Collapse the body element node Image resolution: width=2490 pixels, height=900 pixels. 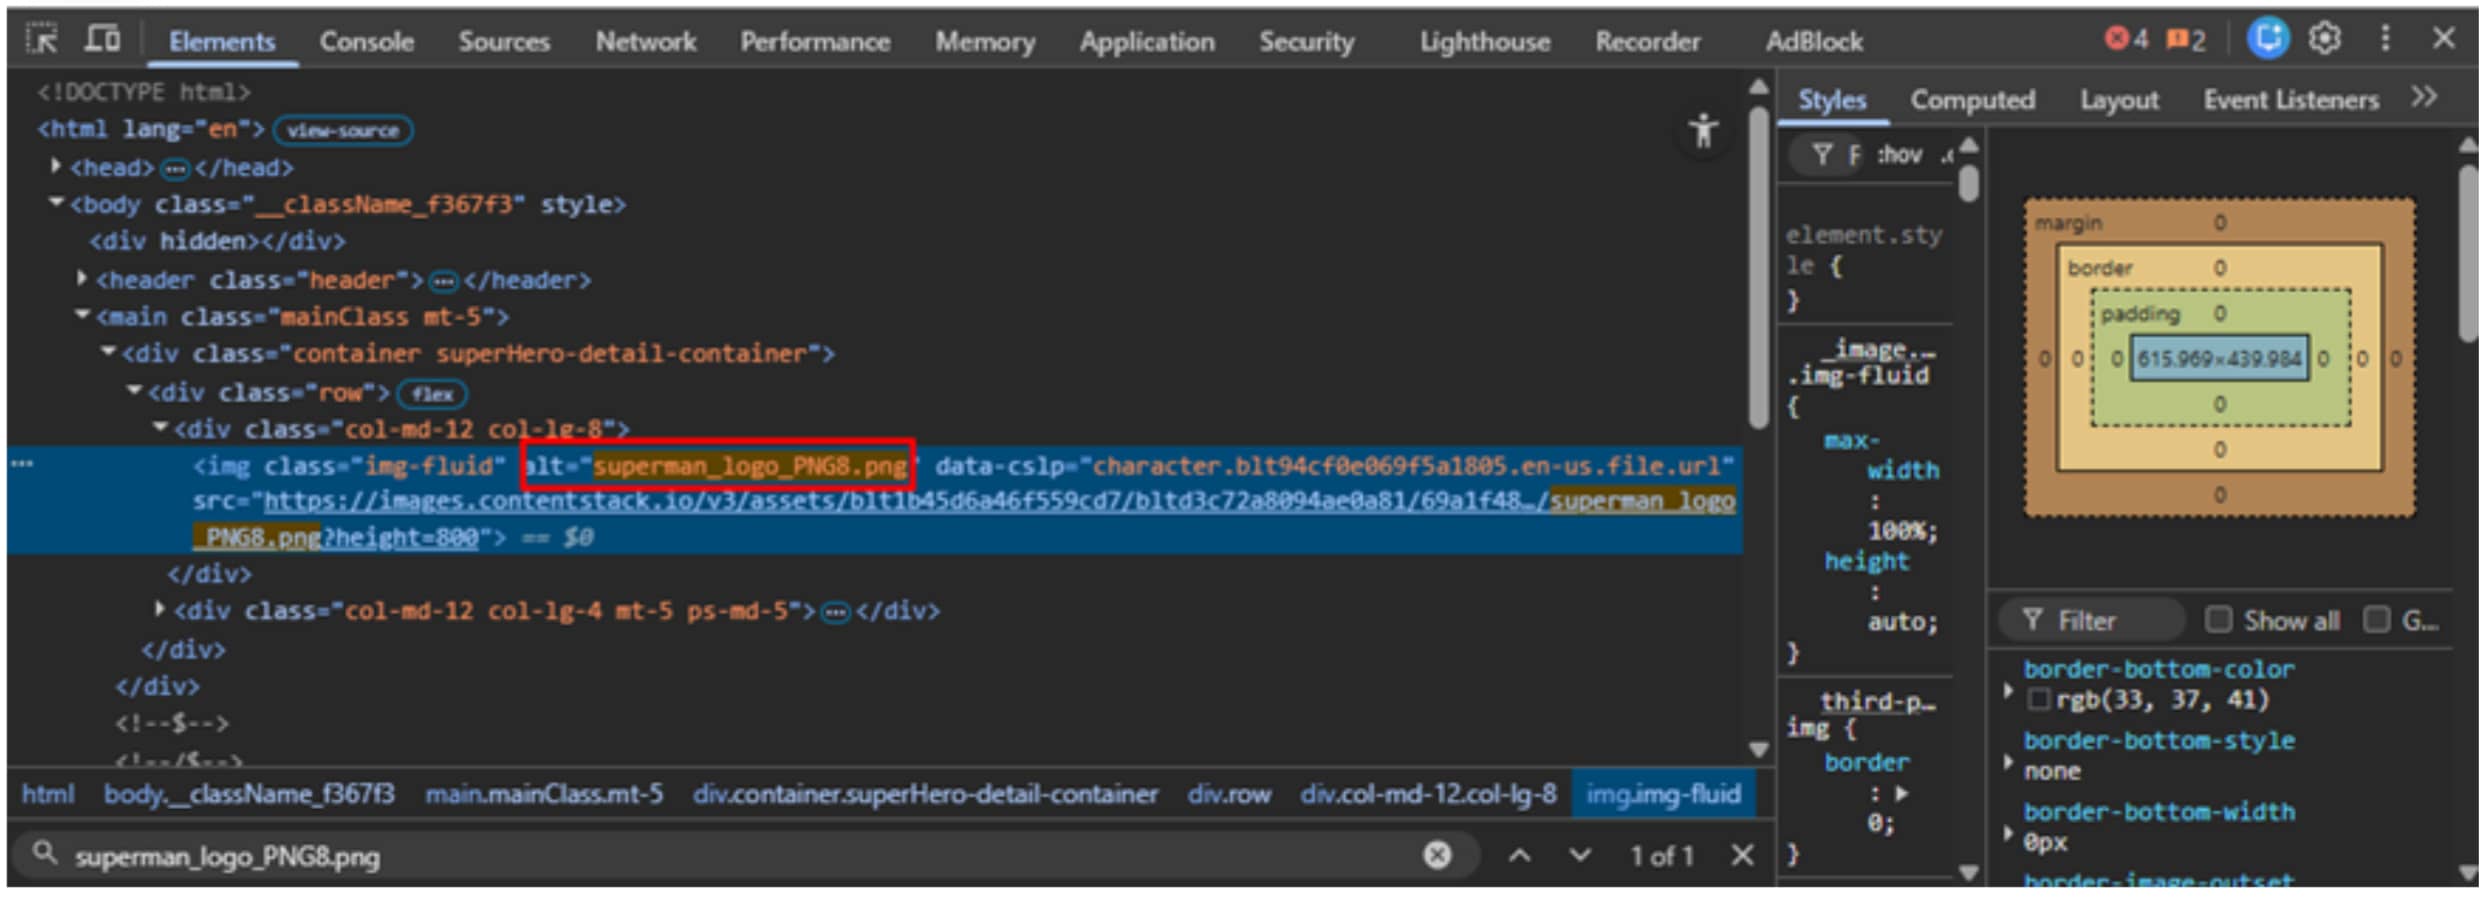pyautogui.click(x=56, y=203)
